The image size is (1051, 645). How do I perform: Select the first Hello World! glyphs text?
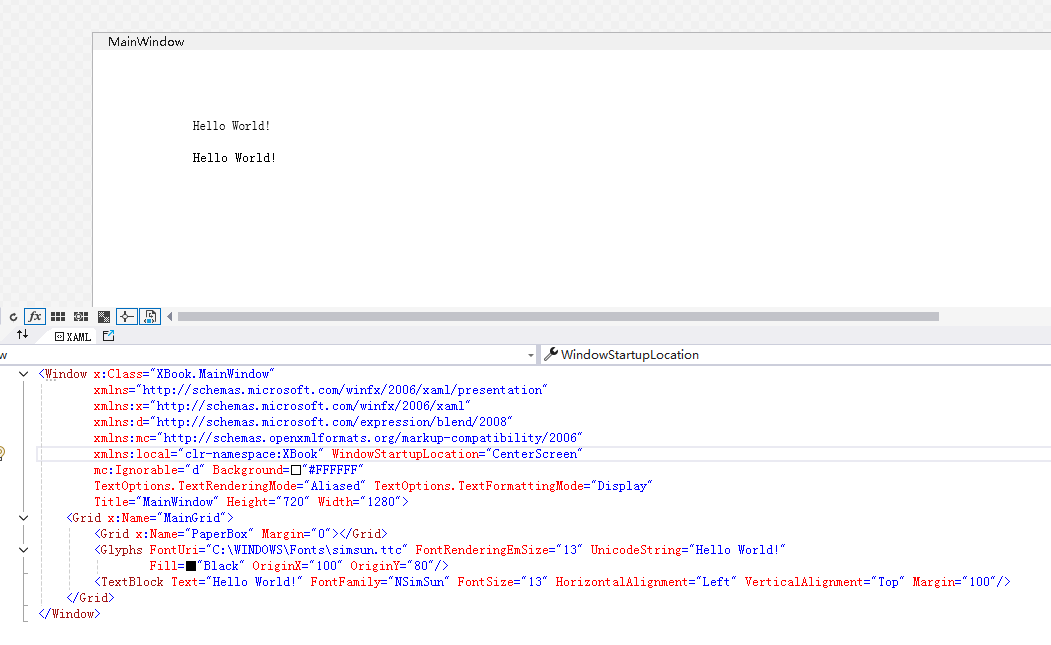point(231,126)
